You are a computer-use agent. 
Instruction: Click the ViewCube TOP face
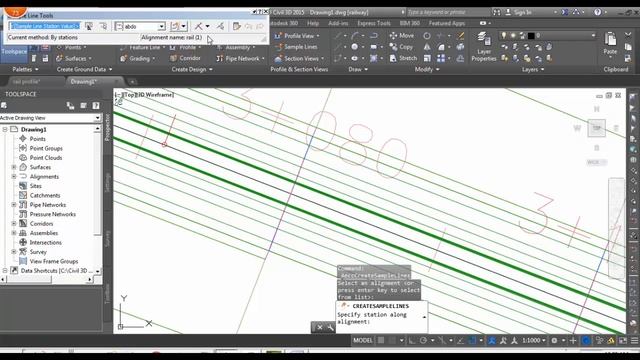(596, 128)
